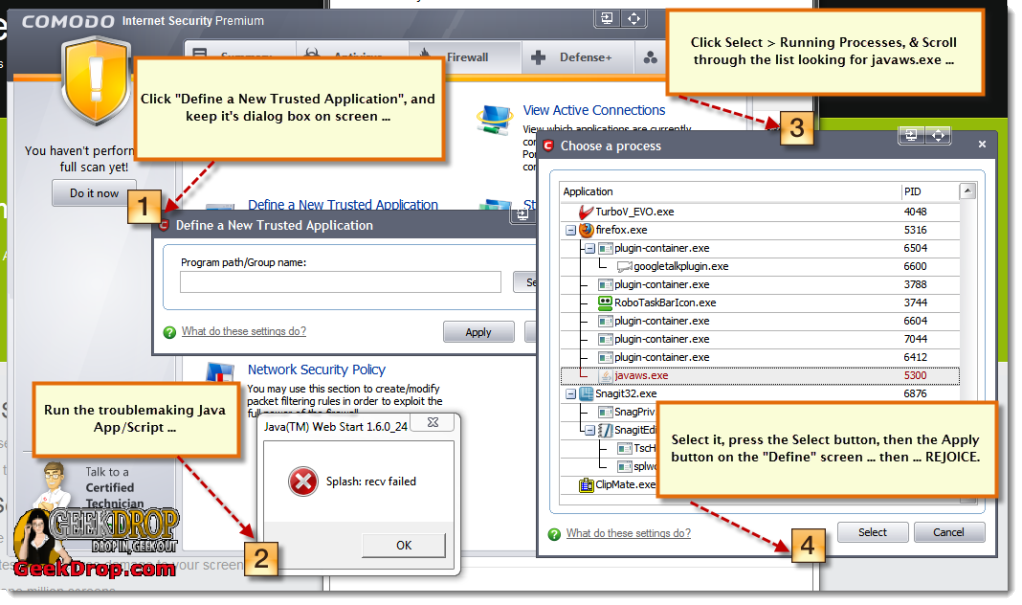Click the Snagit32.exe process icon
This screenshot has width=1022, height=605.
click(587, 394)
